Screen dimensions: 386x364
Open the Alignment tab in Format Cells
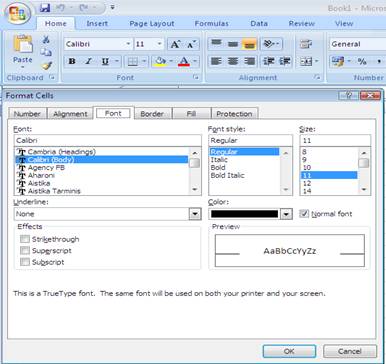click(70, 114)
